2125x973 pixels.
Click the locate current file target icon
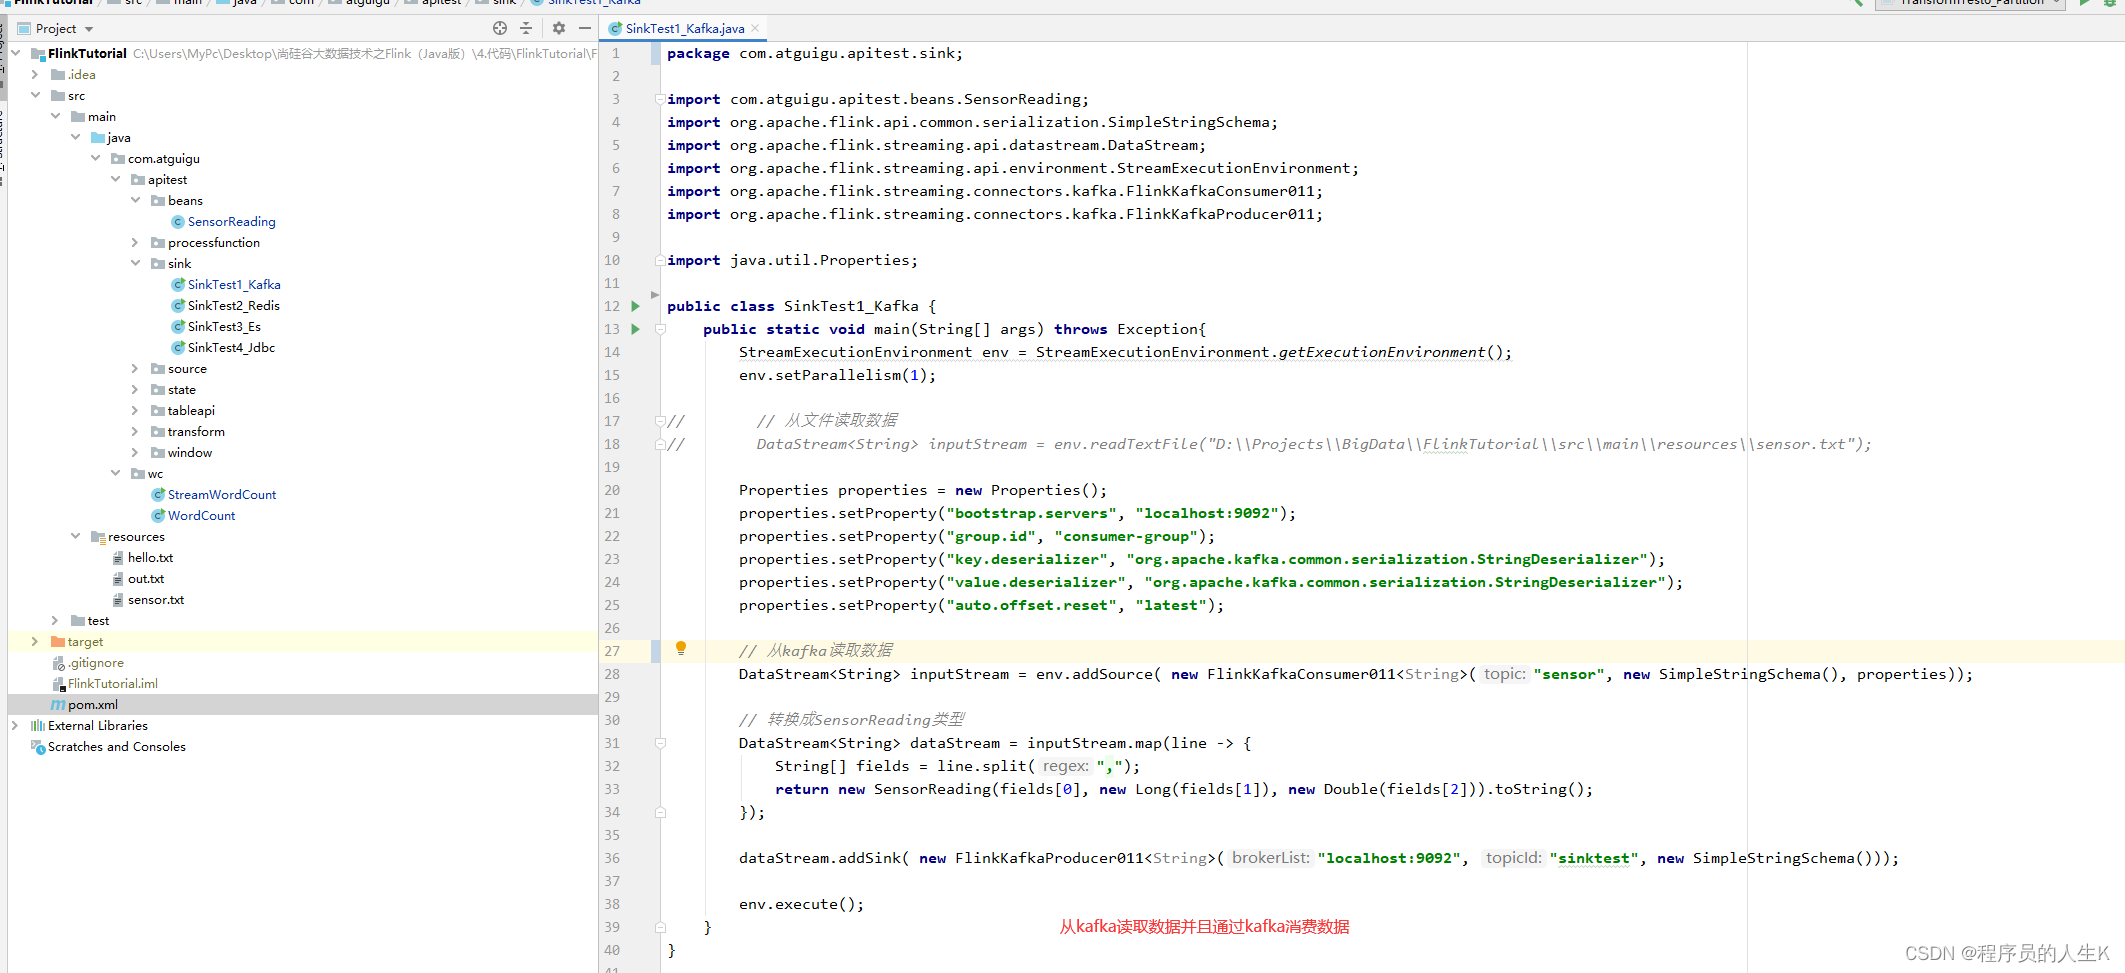click(x=500, y=29)
